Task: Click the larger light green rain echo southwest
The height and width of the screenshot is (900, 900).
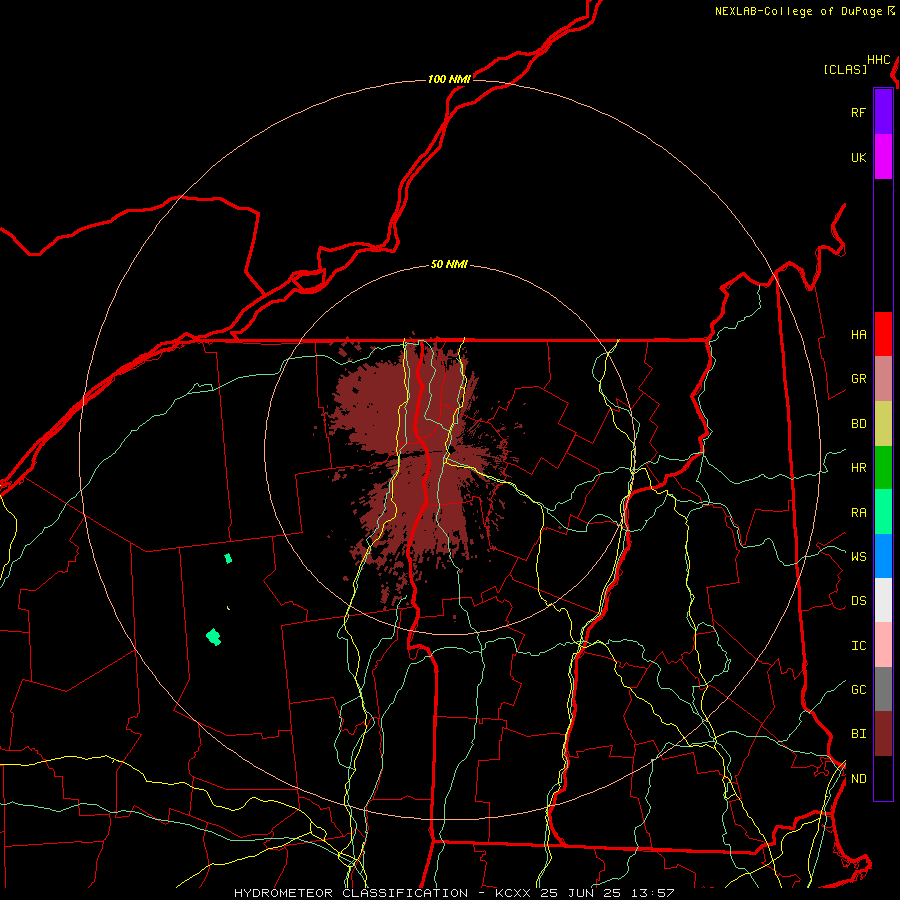Action: click(214, 637)
